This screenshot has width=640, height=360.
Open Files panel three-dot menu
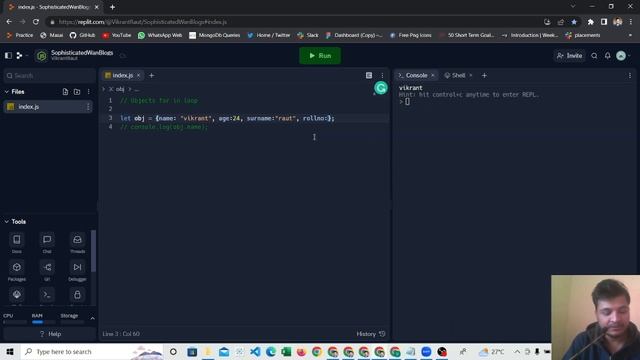(x=89, y=92)
